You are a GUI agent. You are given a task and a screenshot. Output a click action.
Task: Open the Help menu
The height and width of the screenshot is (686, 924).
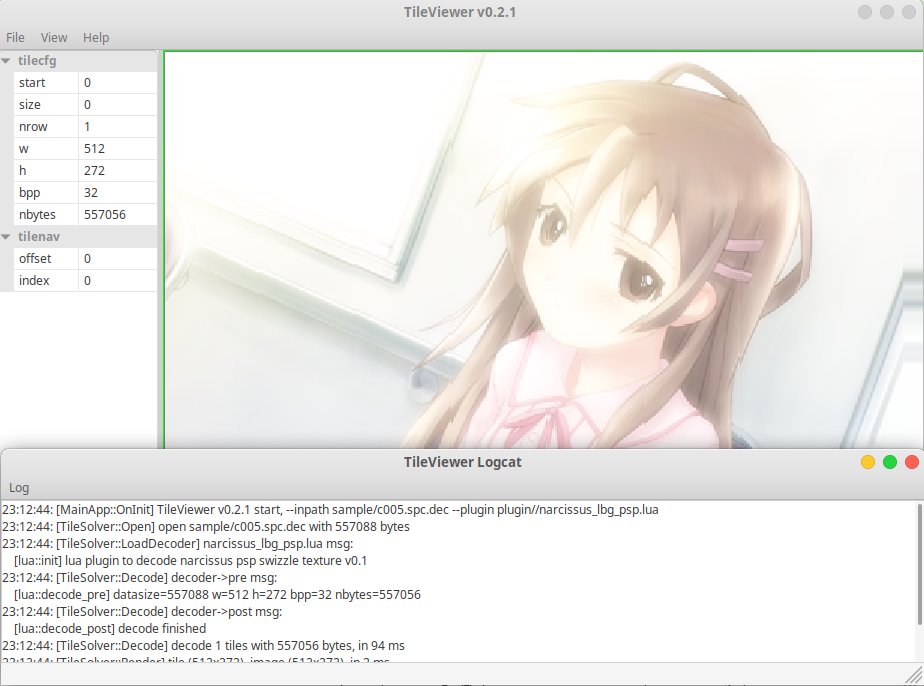coord(95,38)
